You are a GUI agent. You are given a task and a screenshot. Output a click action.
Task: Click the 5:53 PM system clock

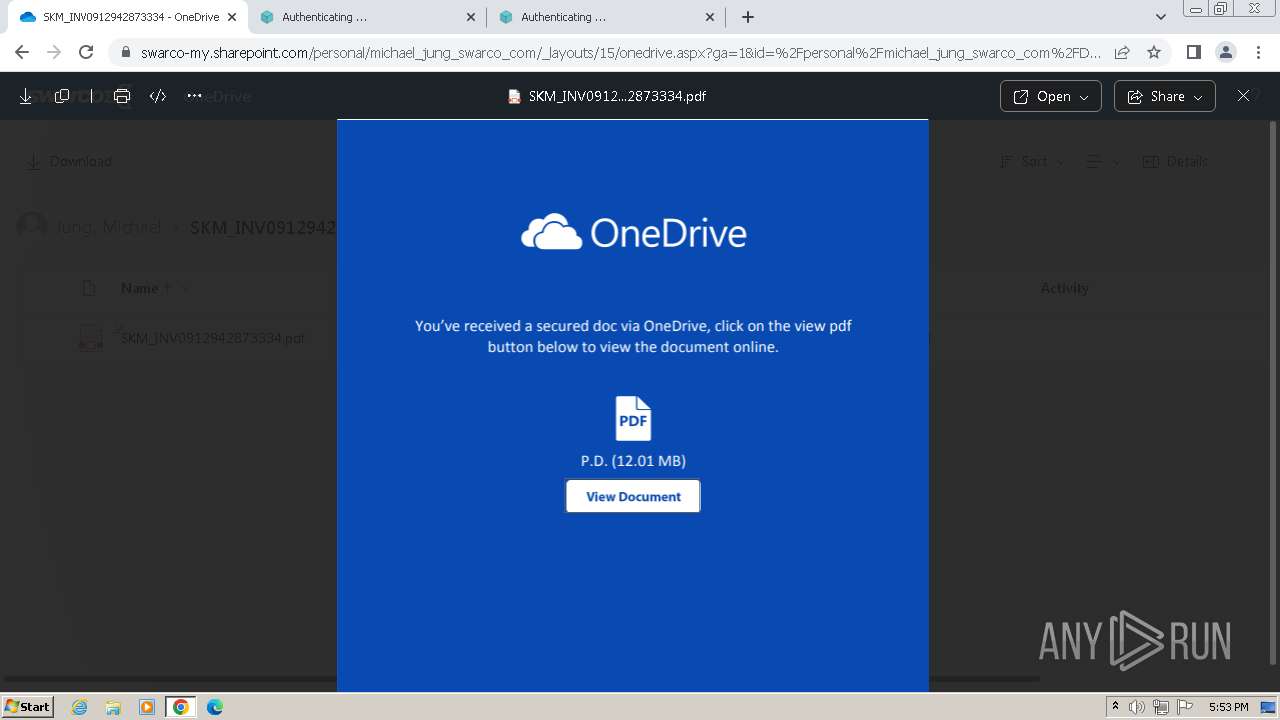pyautogui.click(x=1228, y=707)
